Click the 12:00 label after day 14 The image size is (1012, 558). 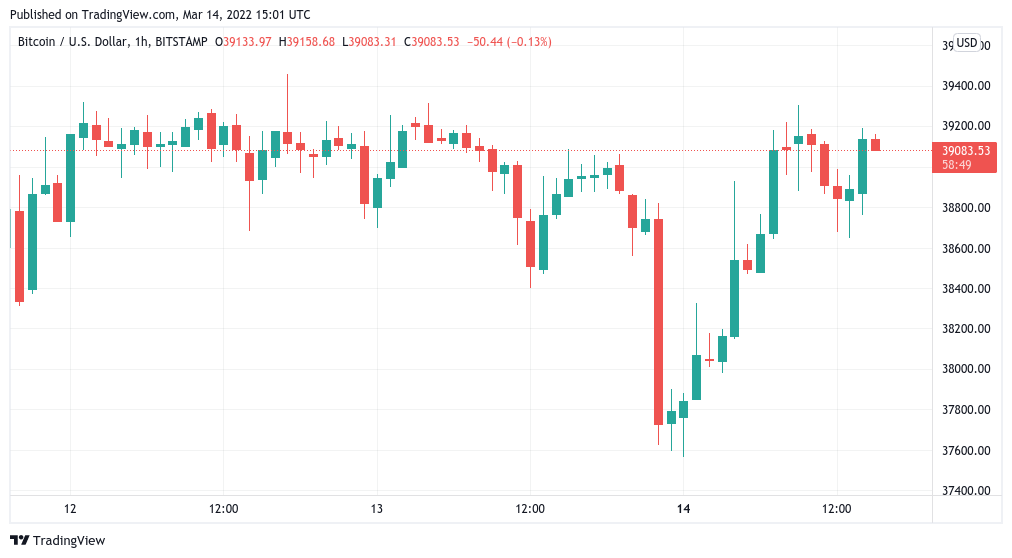click(836, 509)
